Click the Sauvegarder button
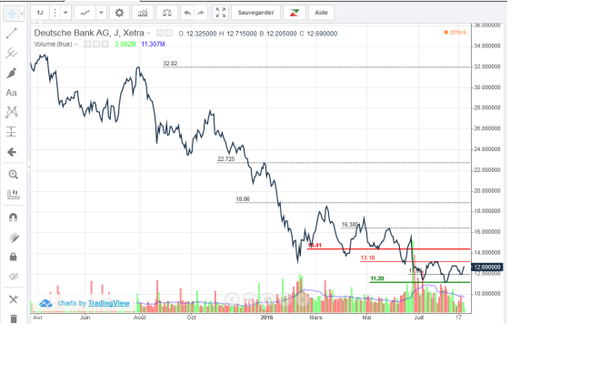 (x=256, y=13)
